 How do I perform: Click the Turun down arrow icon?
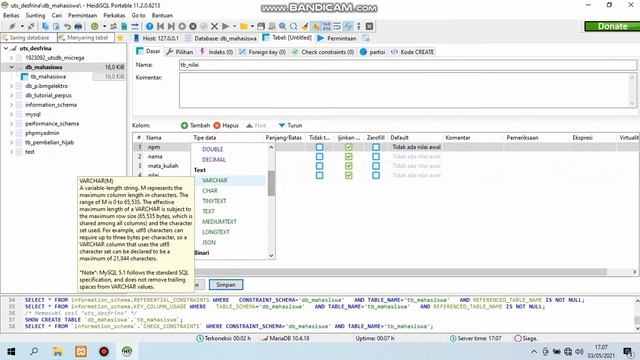click(282, 125)
